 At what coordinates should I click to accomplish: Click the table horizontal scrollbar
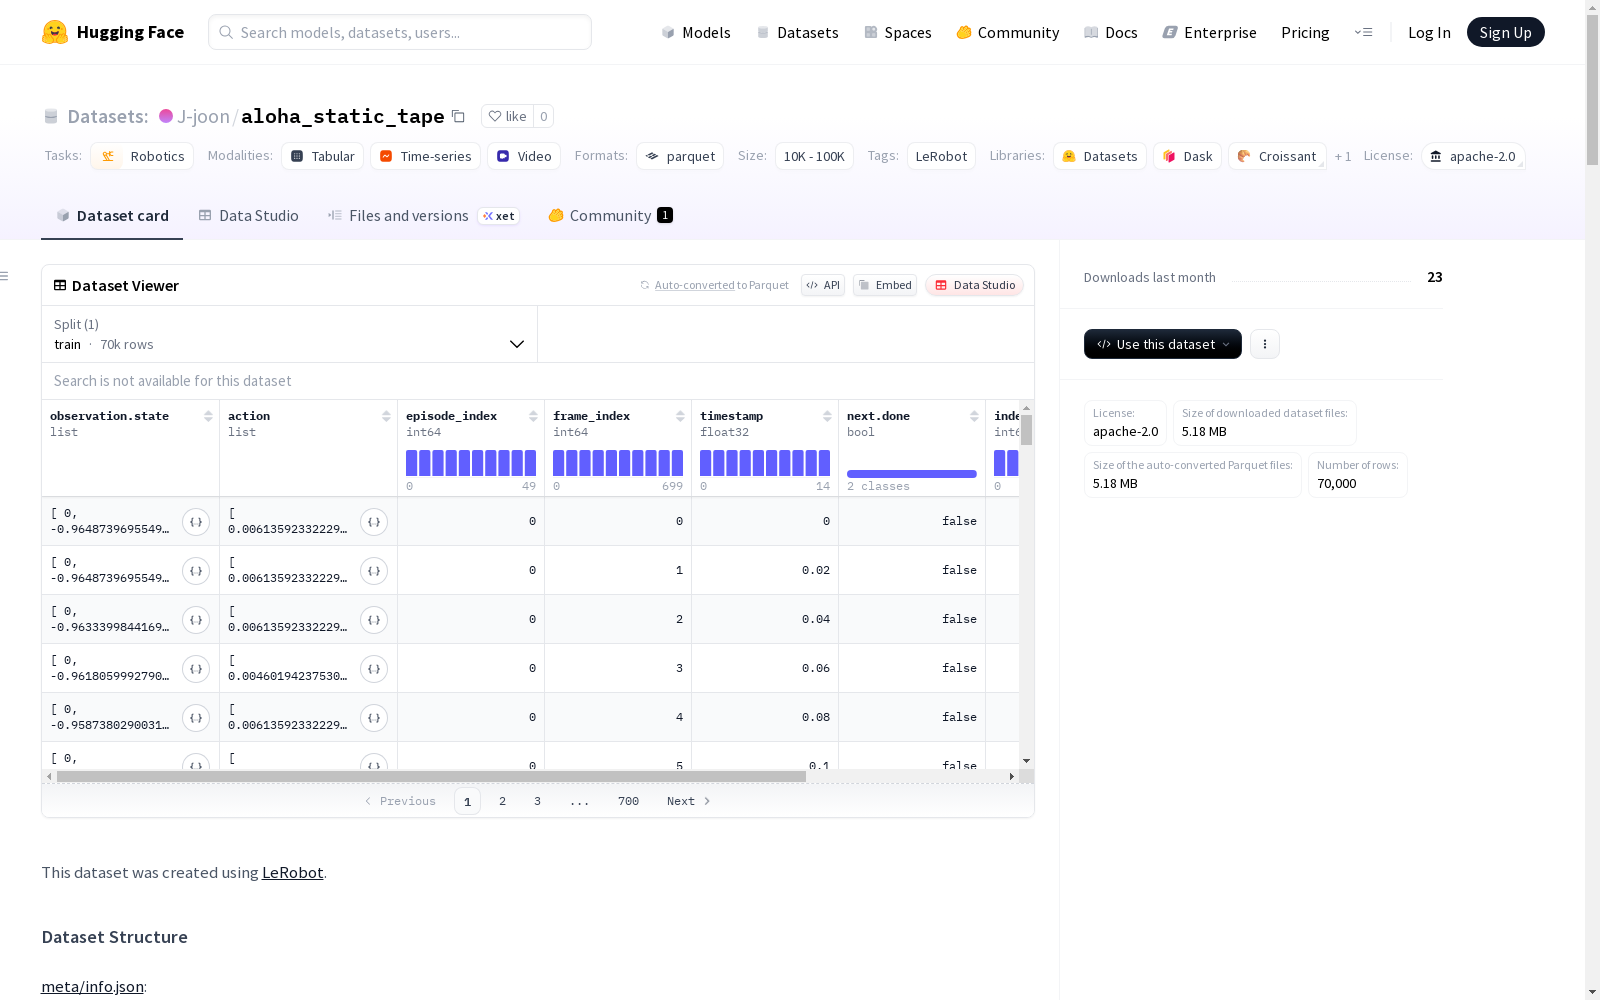point(431,776)
